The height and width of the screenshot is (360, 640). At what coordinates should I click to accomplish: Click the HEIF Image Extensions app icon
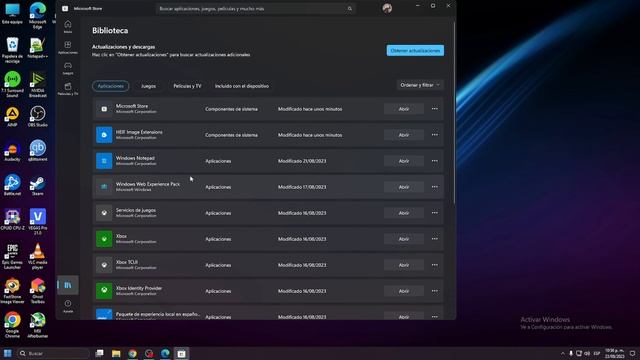tap(104, 135)
